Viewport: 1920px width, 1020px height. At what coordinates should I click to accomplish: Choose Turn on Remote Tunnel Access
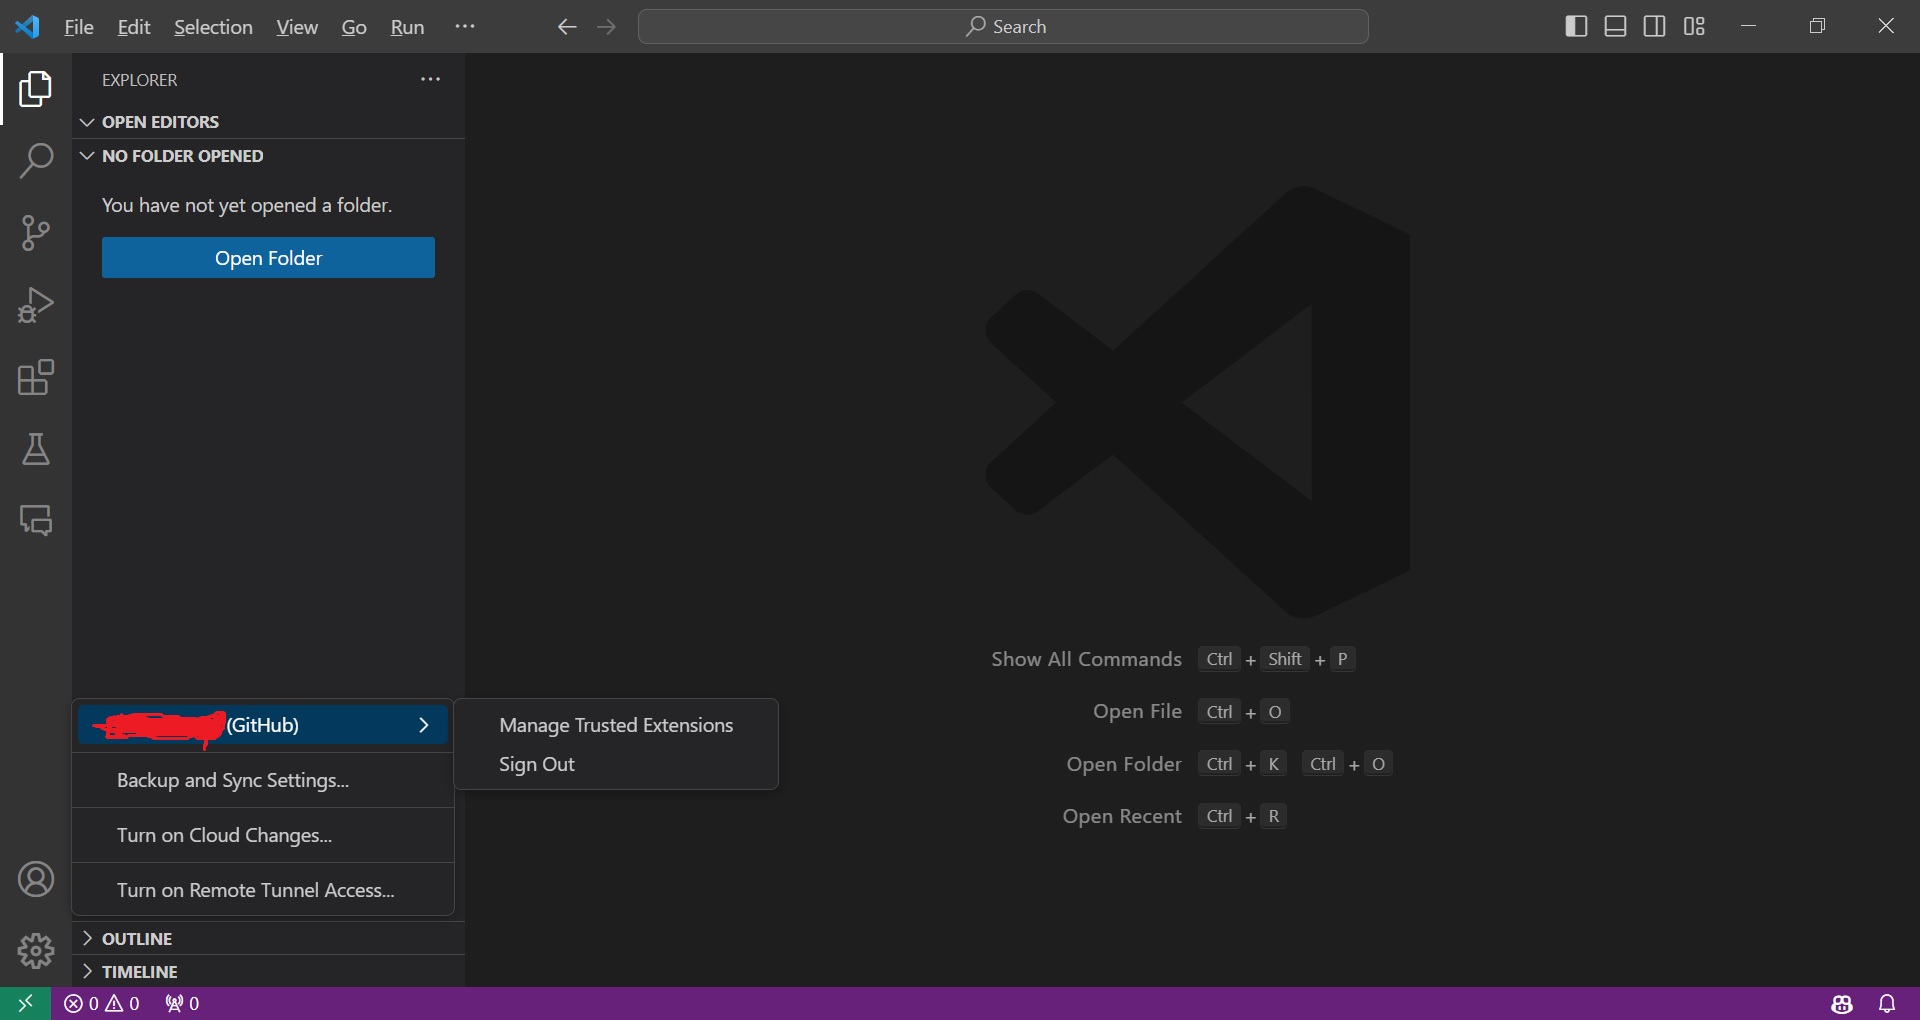click(263, 890)
